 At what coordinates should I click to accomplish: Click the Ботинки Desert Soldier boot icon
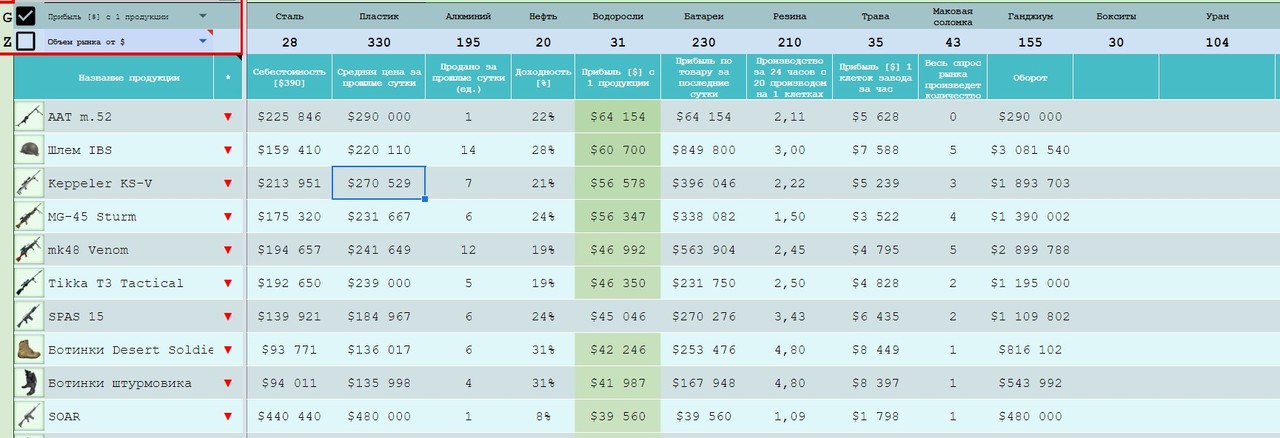tap(29, 350)
